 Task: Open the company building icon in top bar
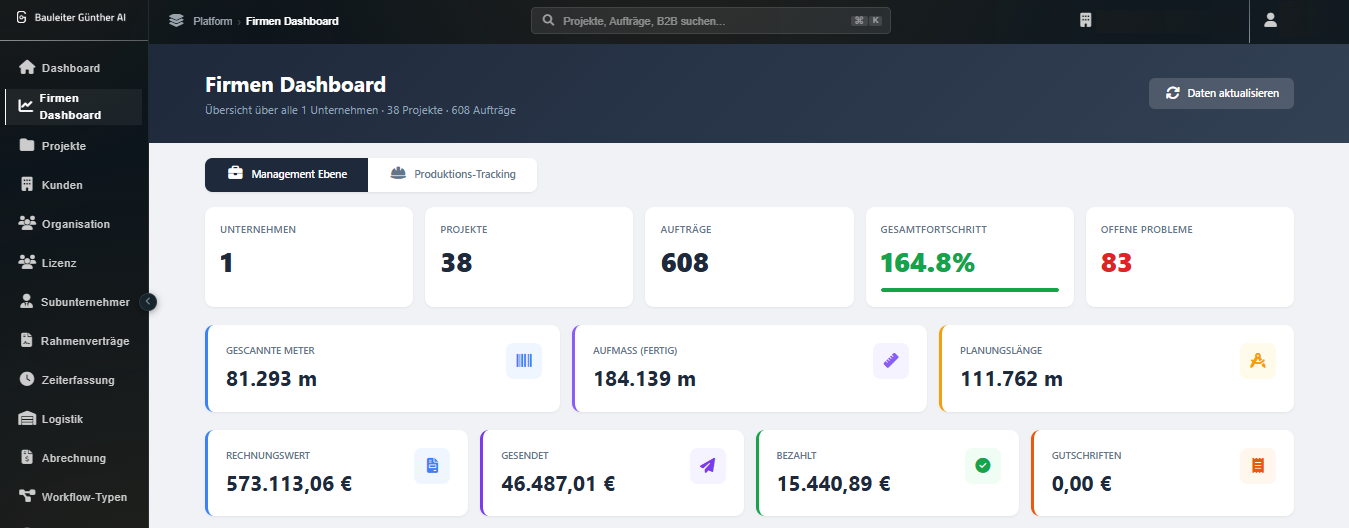pyautogui.click(x=1085, y=20)
